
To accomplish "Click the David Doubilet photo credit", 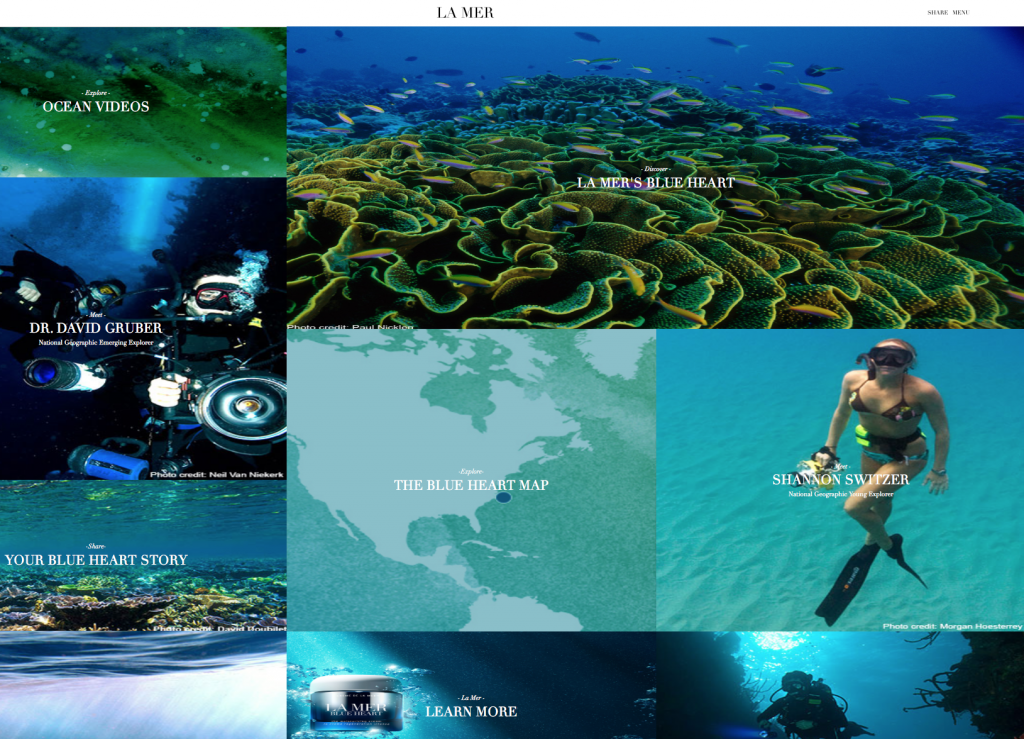I will [218, 628].
